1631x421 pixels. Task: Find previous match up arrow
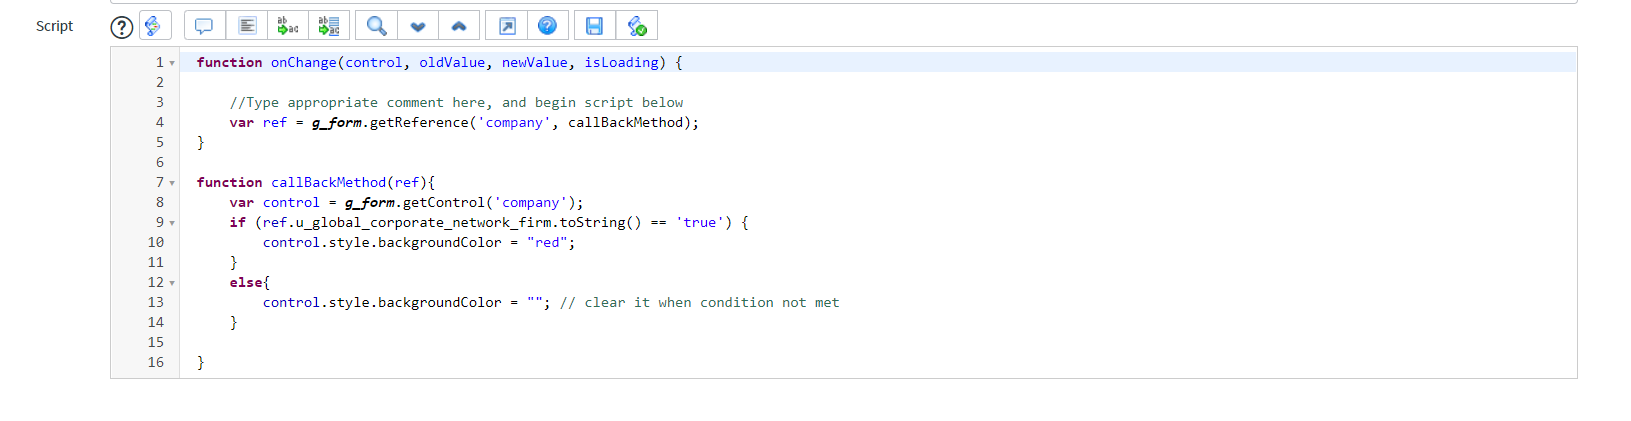point(459,25)
